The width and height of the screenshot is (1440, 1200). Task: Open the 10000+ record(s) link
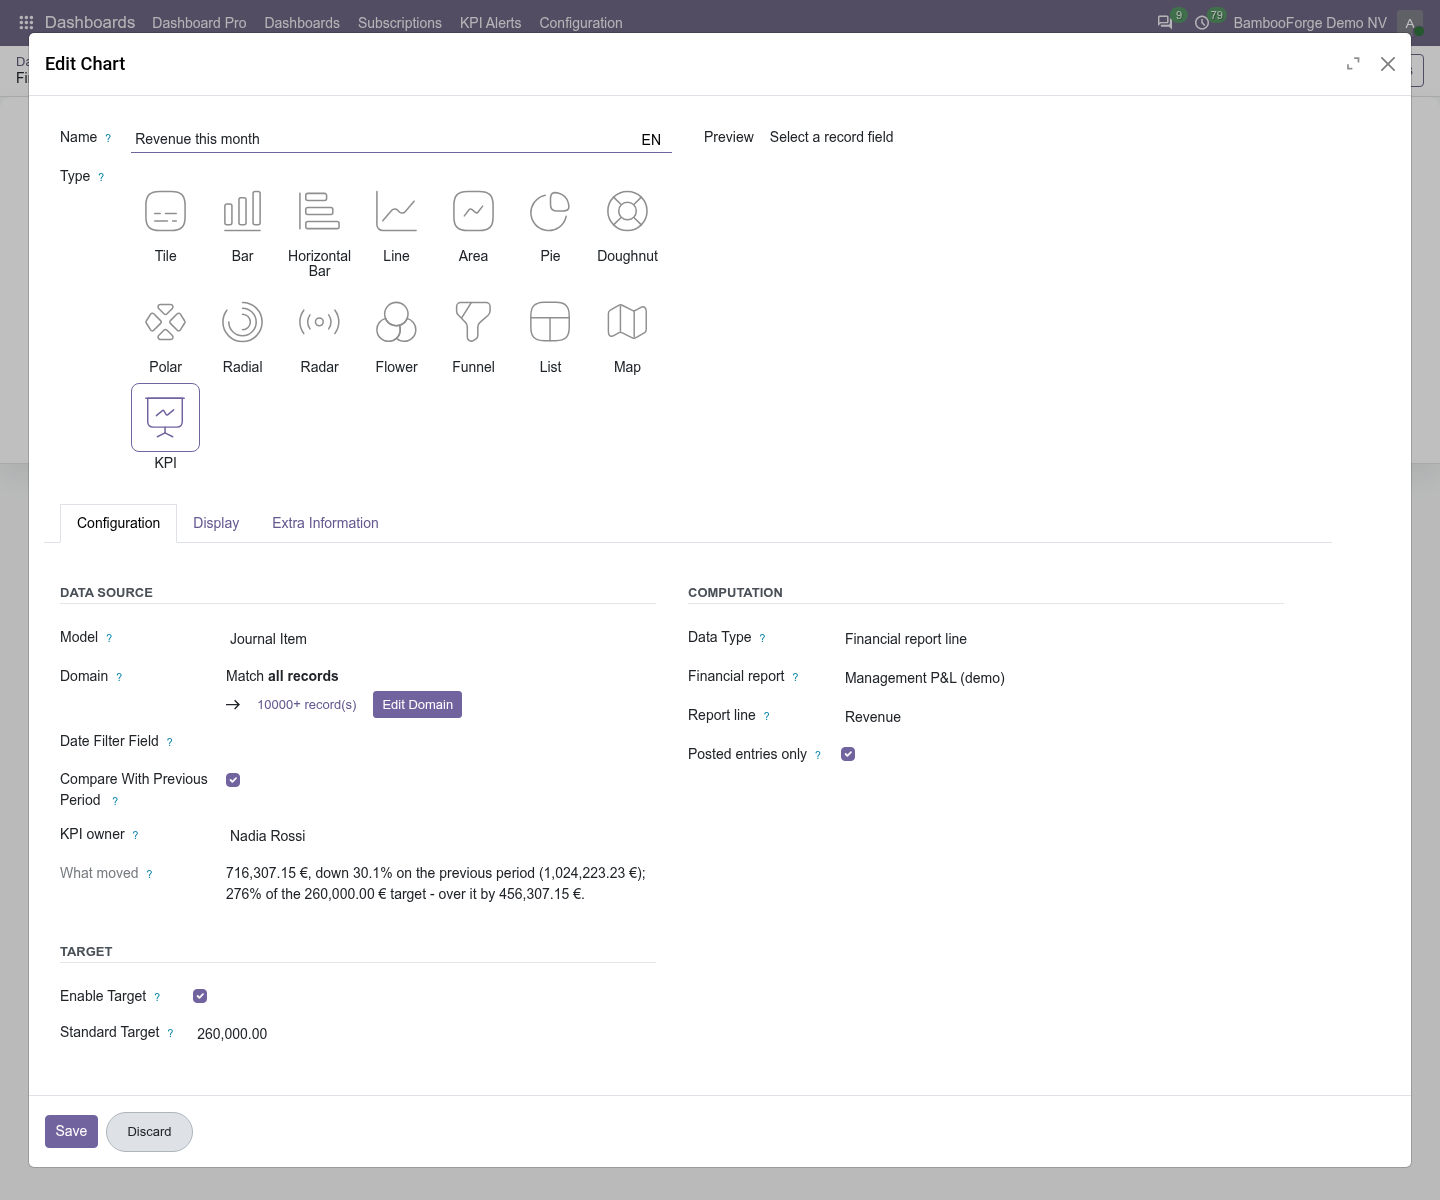click(x=307, y=705)
